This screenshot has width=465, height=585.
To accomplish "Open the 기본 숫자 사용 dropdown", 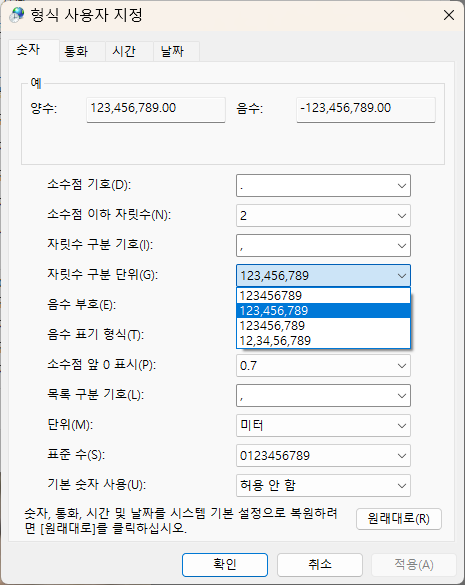I will pyautogui.click(x=323, y=486).
